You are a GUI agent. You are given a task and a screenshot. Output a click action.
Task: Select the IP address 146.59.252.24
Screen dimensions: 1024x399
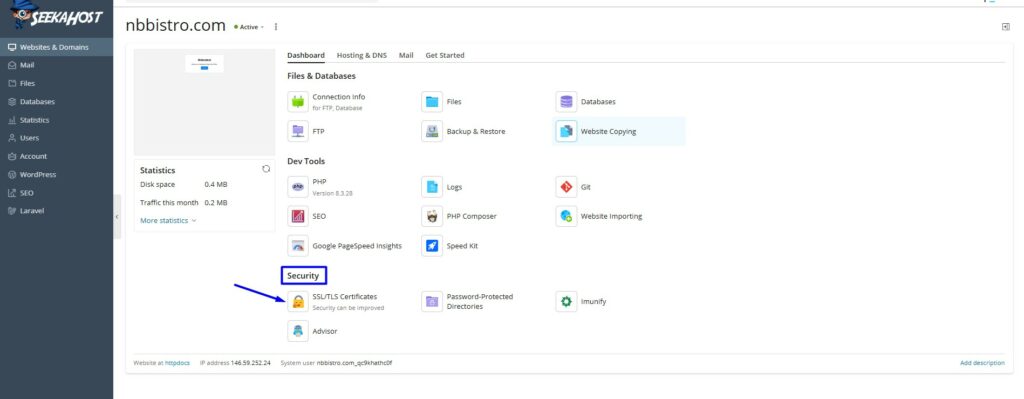point(250,362)
